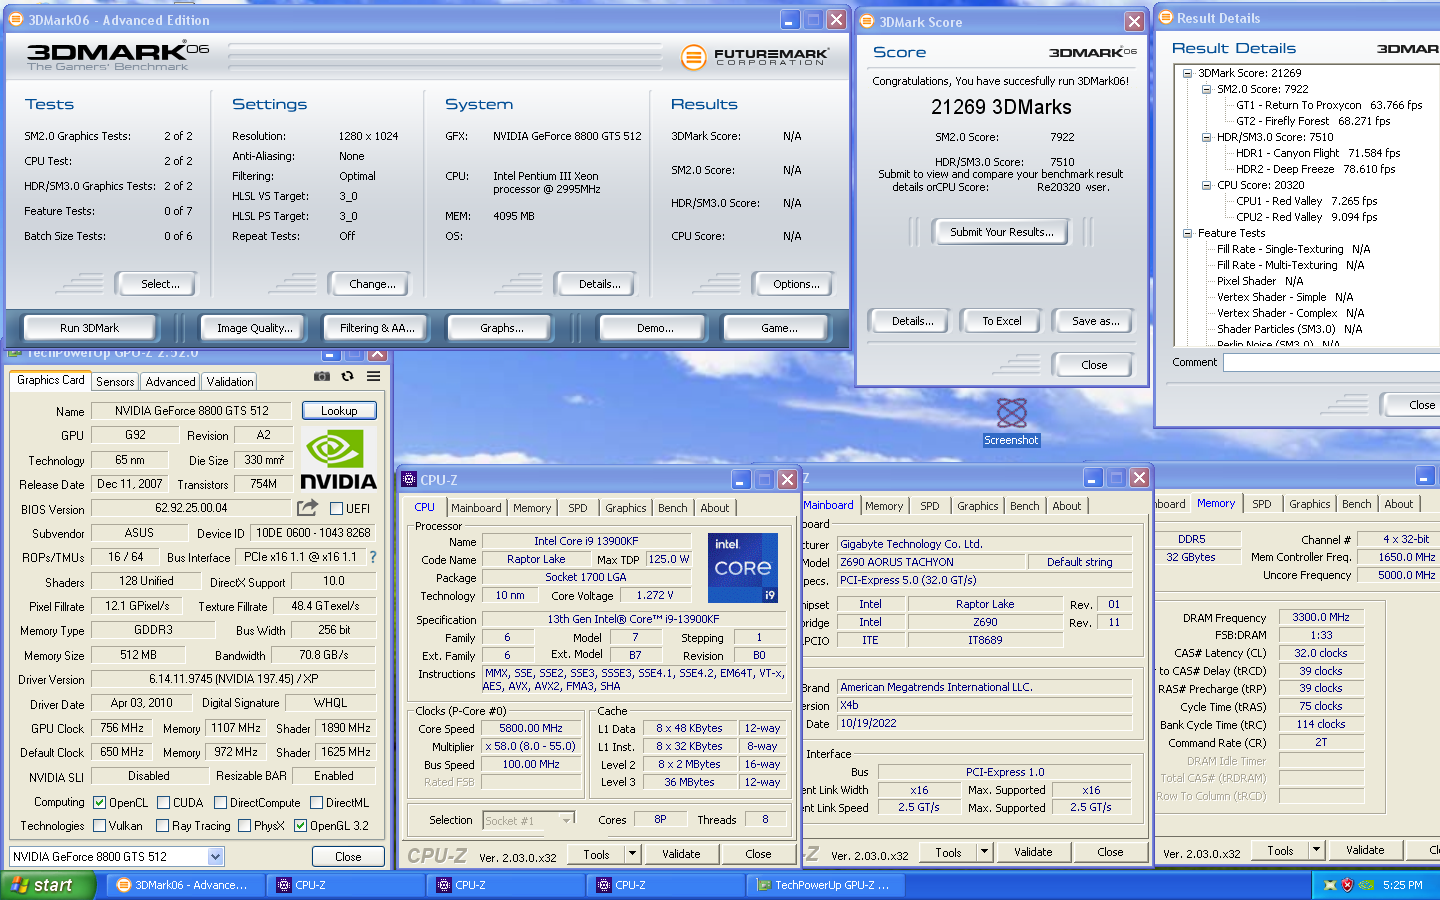Open the GPU-Z hamburger menu

pyautogui.click(x=373, y=377)
